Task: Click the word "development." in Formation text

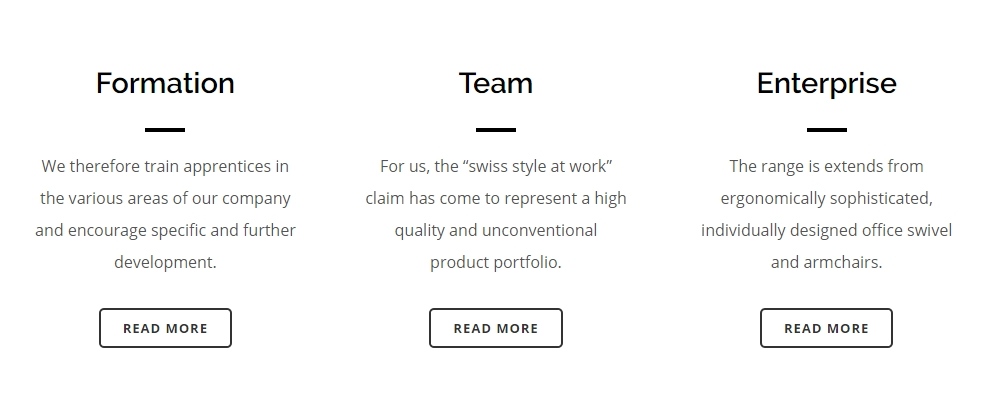Action: point(165,262)
